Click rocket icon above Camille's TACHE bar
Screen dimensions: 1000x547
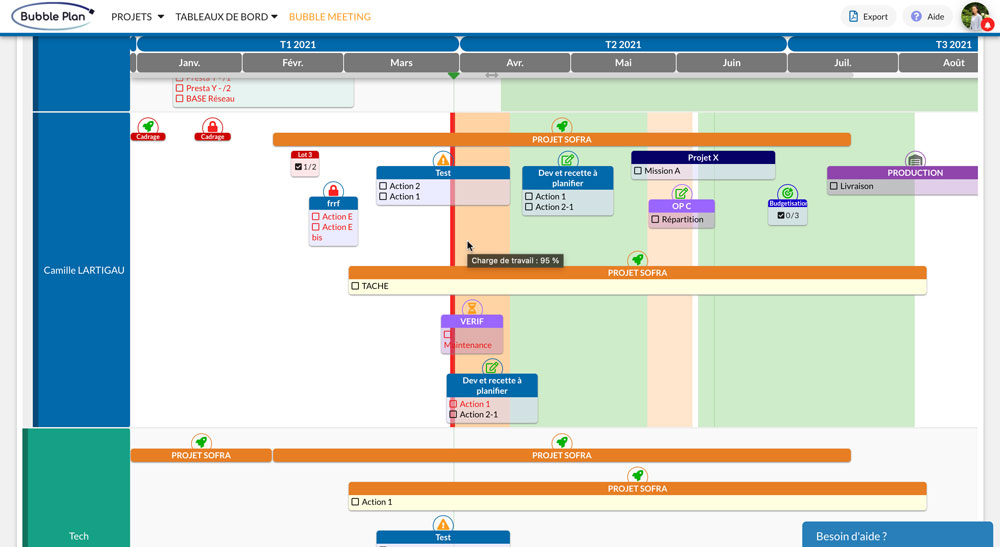637,259
